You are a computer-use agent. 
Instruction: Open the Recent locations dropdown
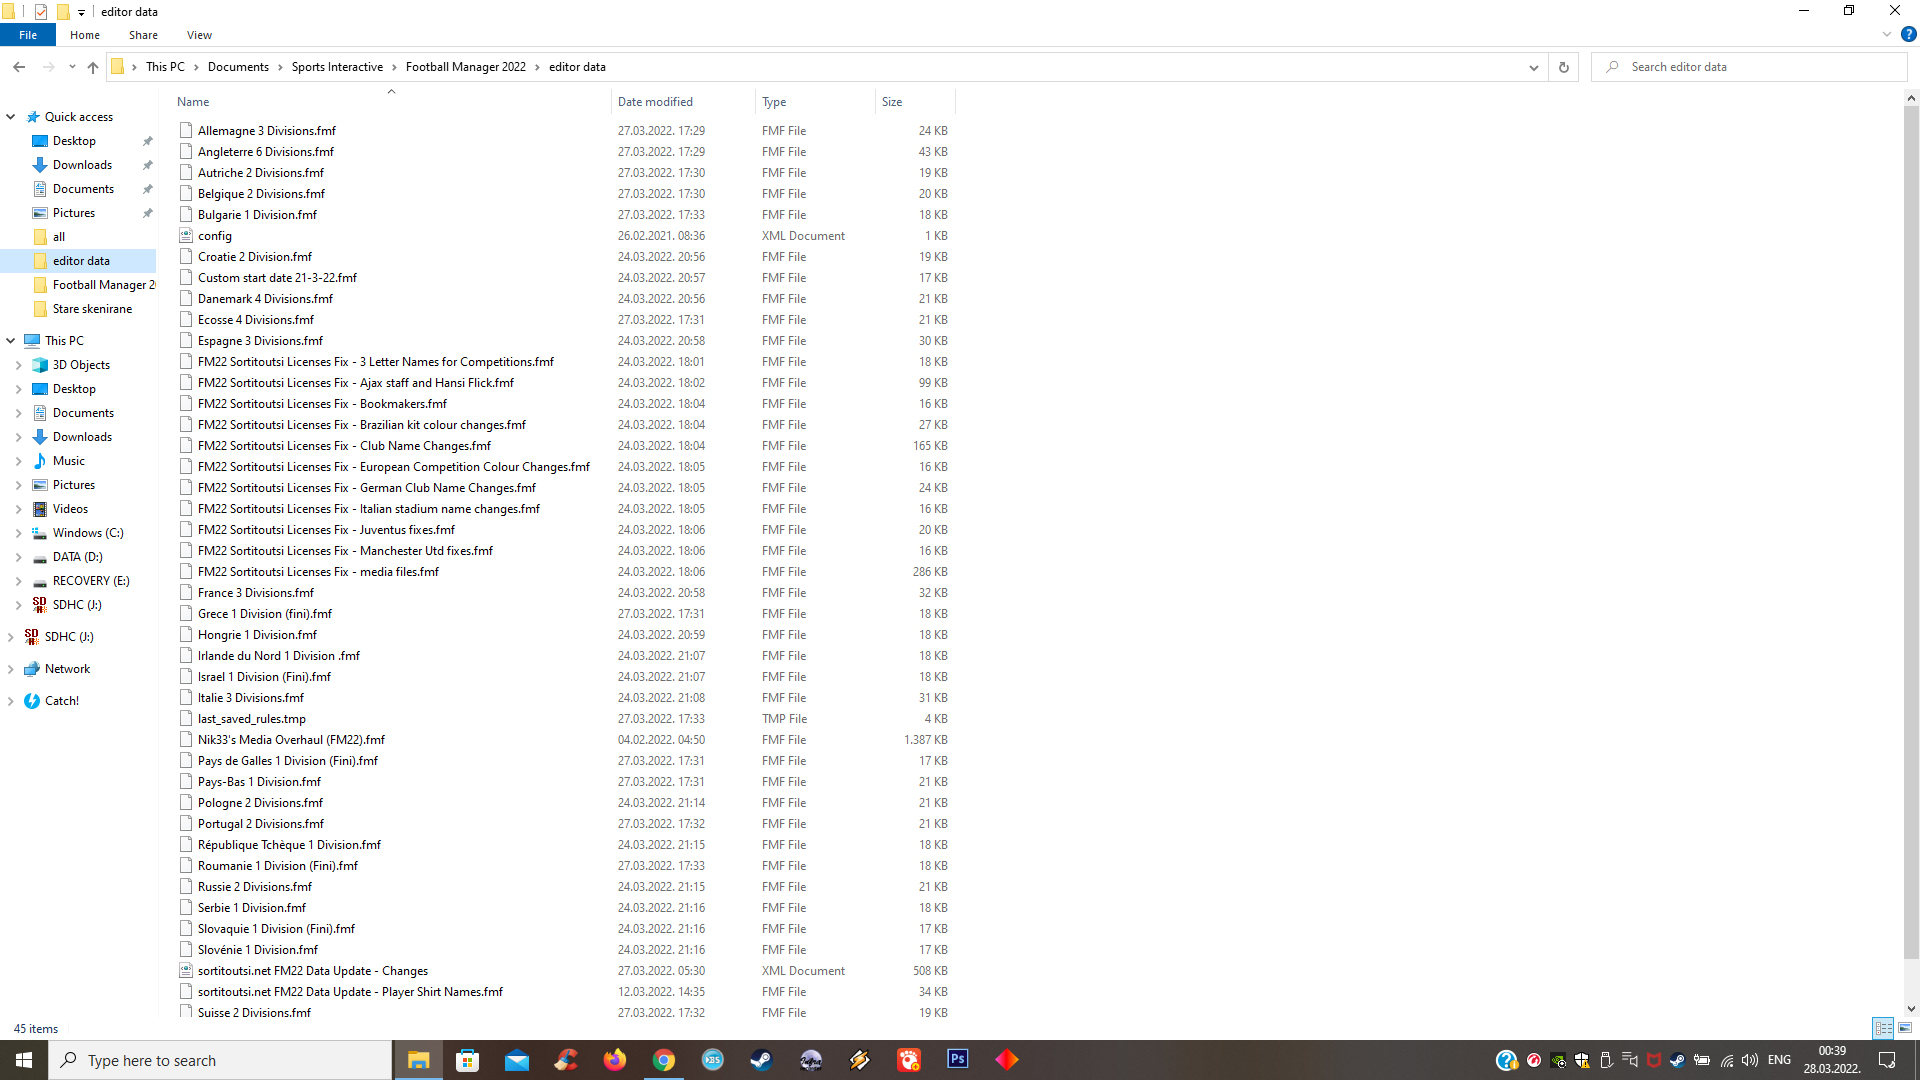coord(72,67)
